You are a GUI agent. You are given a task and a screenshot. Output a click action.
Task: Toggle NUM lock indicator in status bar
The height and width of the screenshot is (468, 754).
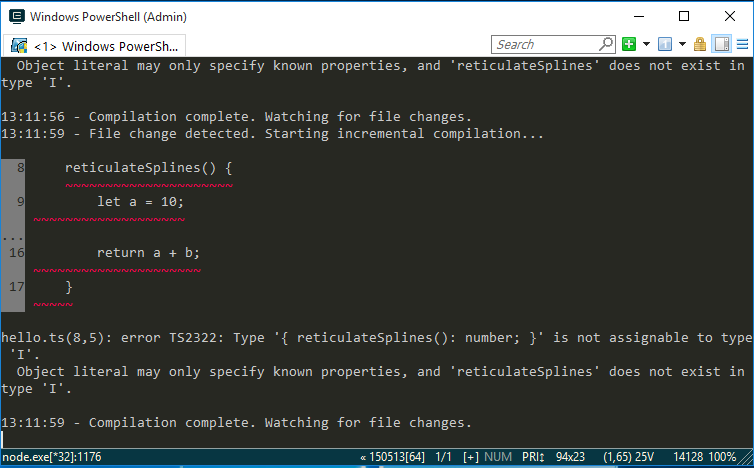[x=498, y=457]
